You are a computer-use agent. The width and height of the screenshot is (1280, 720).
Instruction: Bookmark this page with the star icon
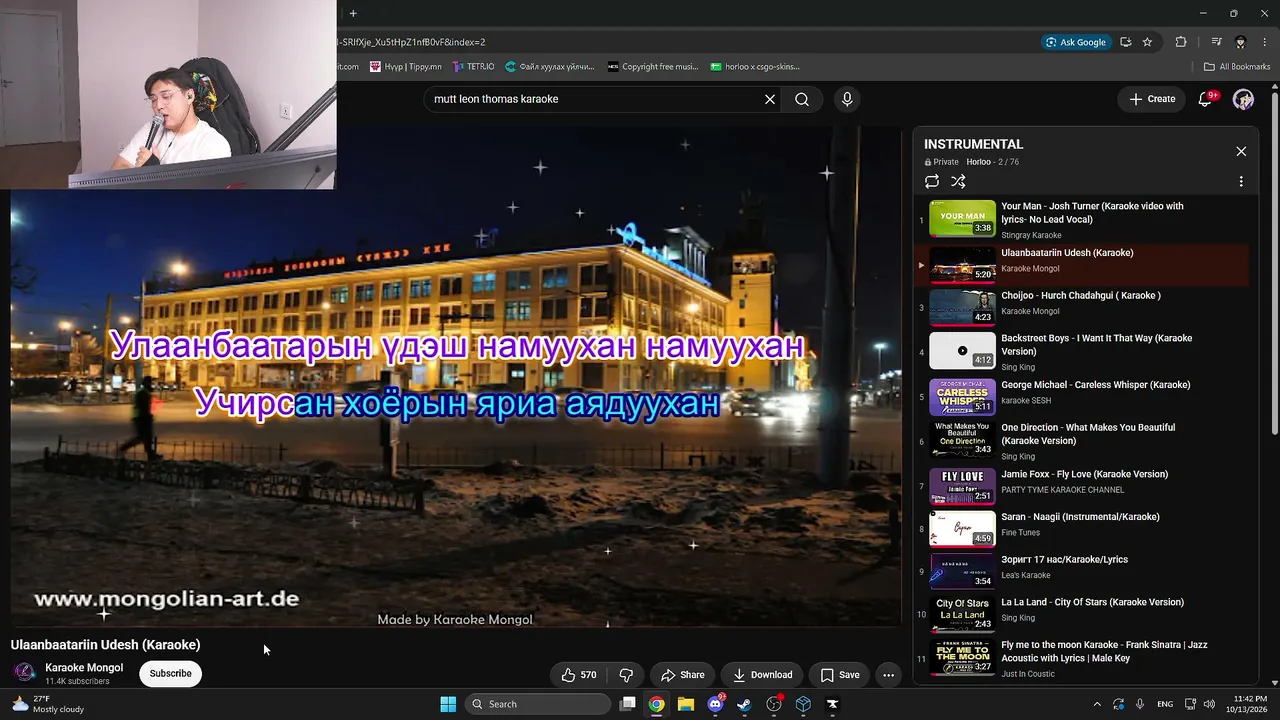pyautogui.click(x=1147, y=42)
